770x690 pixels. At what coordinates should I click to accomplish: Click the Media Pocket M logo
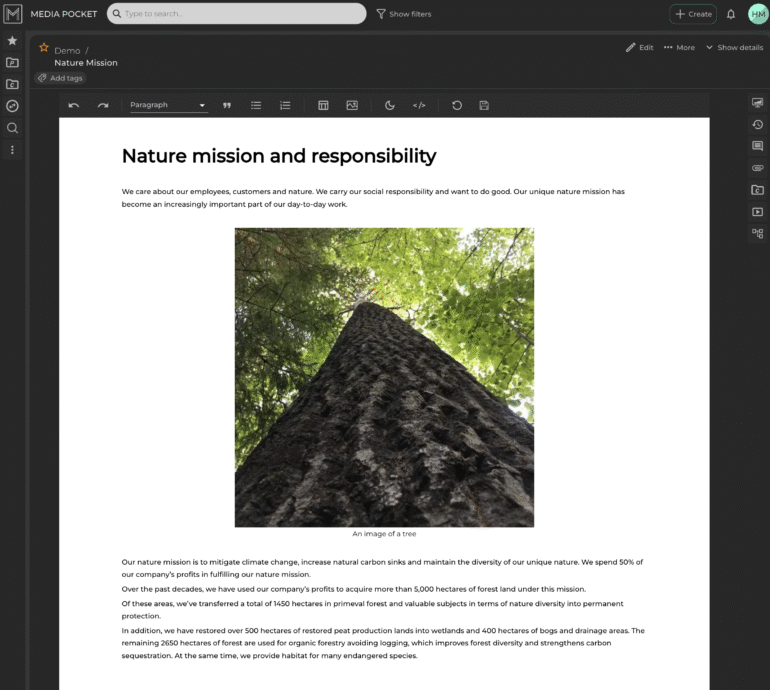(13, 14)
